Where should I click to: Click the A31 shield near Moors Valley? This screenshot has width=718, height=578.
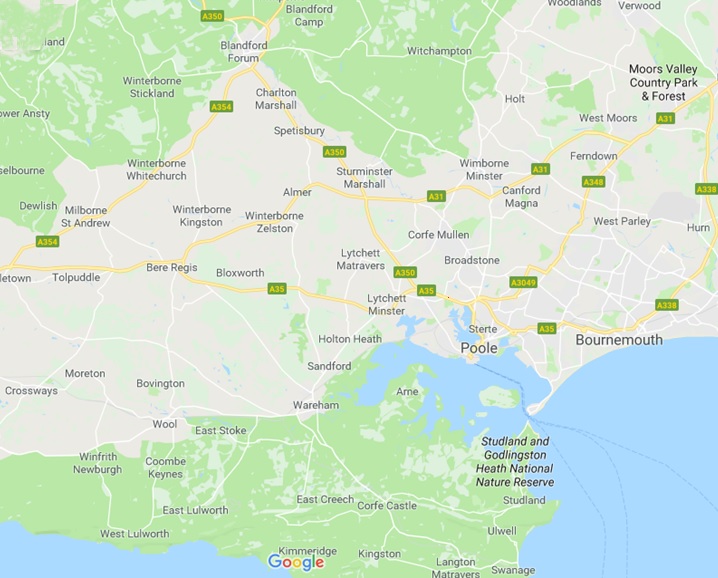point(665,118)
